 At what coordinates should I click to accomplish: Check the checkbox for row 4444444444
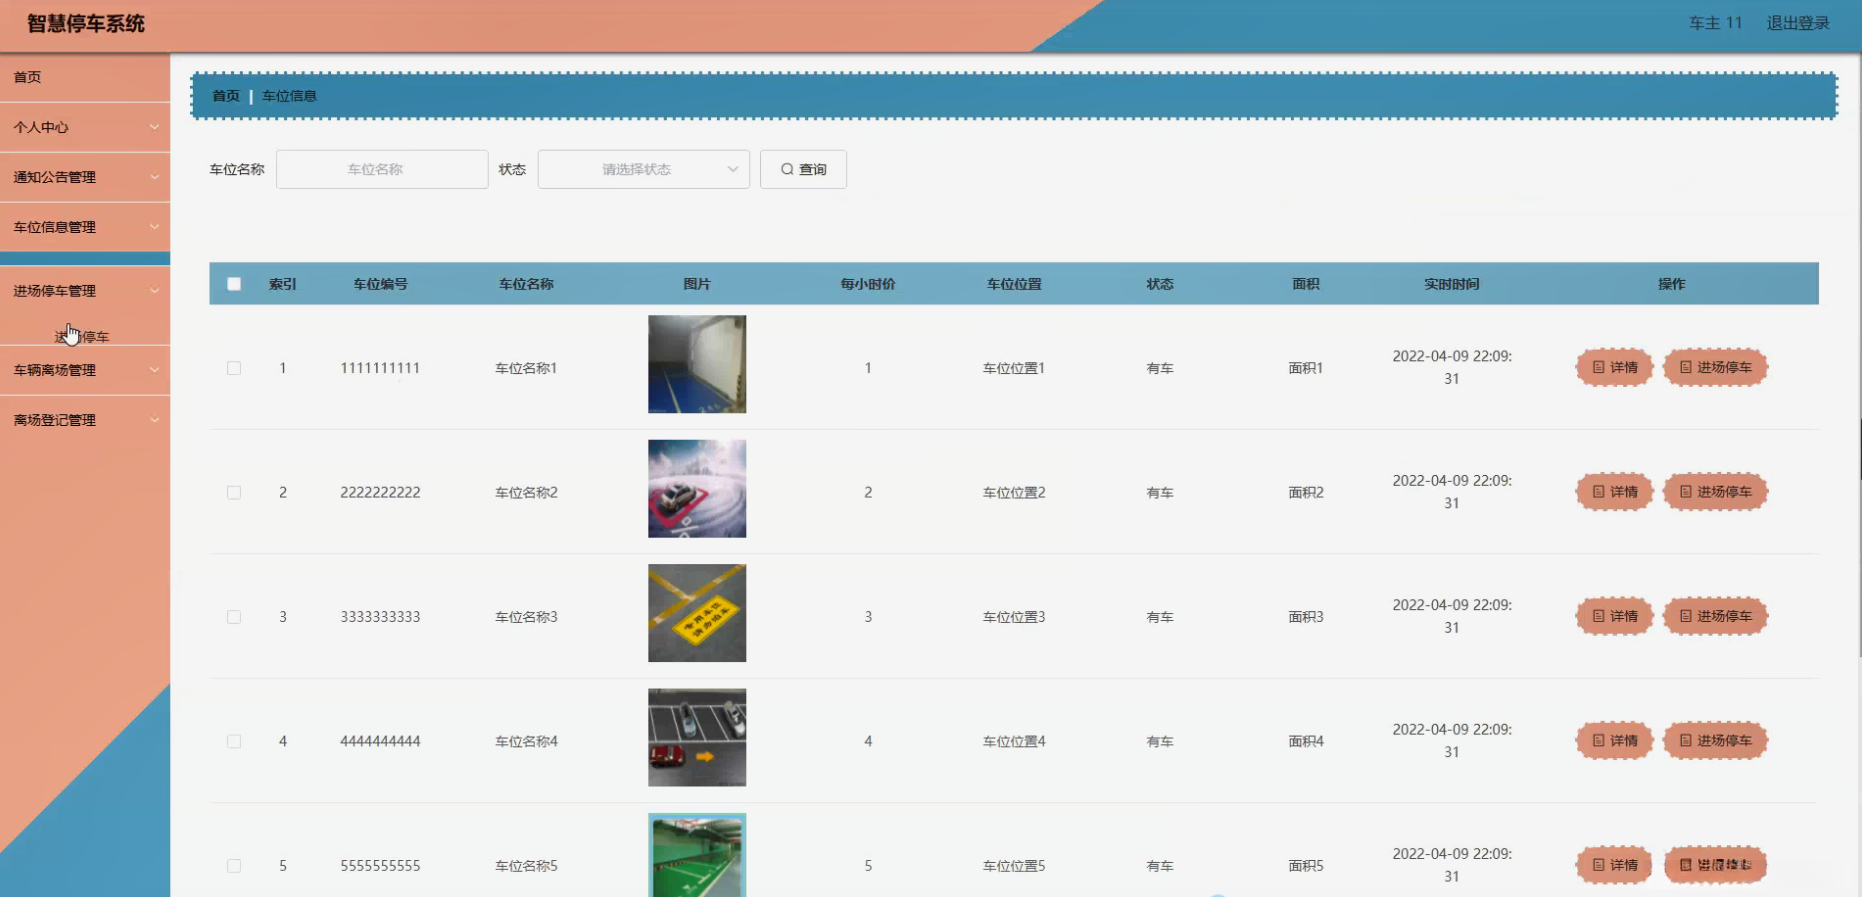pyautogui.click(x=234, y=741)
